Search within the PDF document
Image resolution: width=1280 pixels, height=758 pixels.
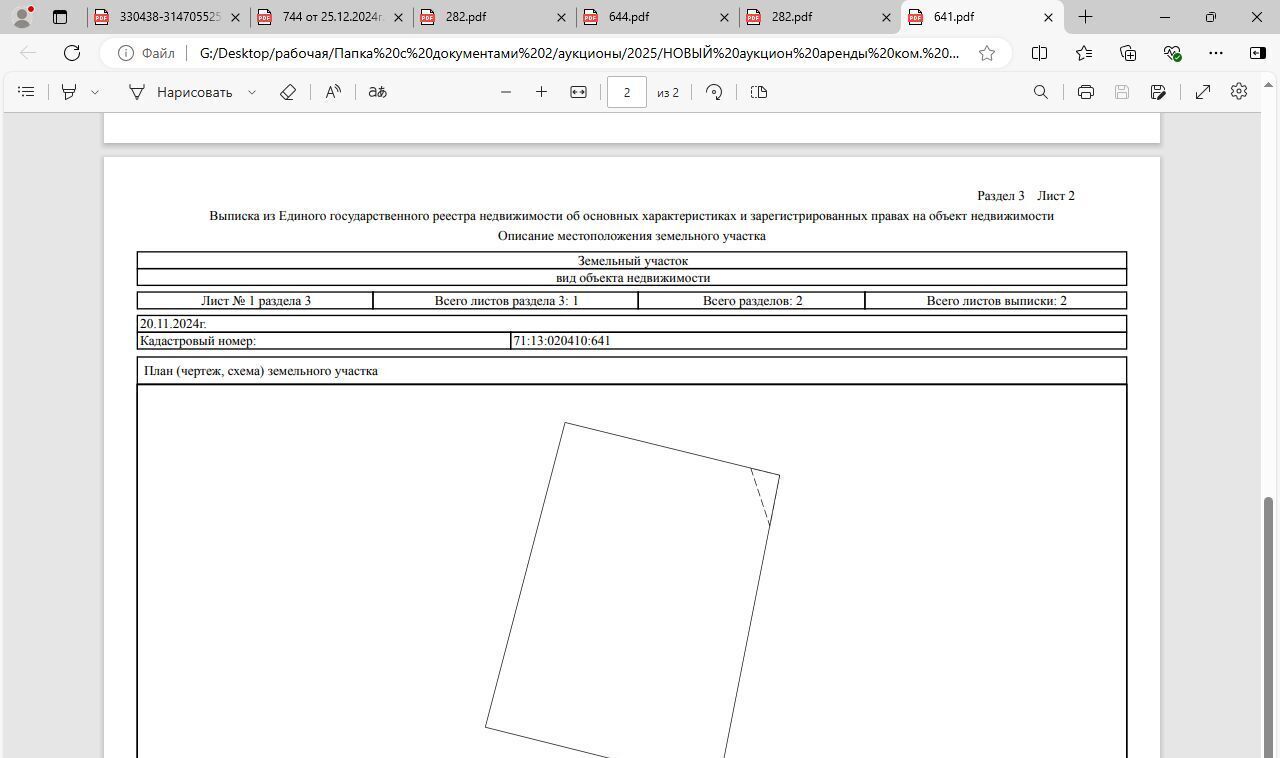(x=1041, y=92)
